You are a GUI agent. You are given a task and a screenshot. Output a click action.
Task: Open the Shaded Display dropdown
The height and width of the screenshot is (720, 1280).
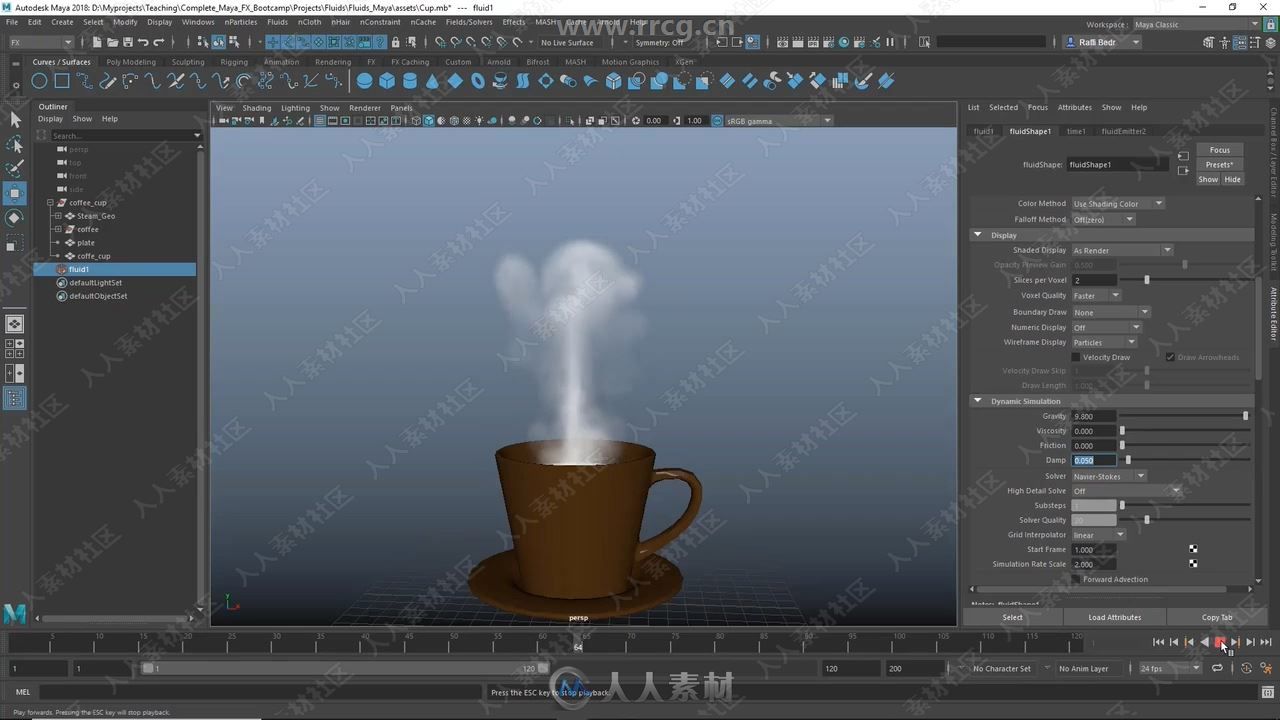(x=1121, y=250)
